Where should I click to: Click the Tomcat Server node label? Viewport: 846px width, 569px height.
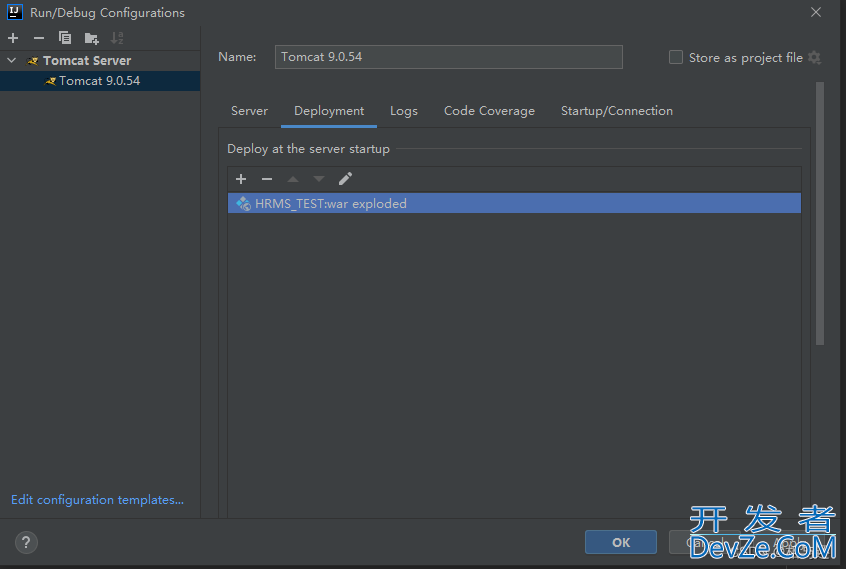point(87,60)
